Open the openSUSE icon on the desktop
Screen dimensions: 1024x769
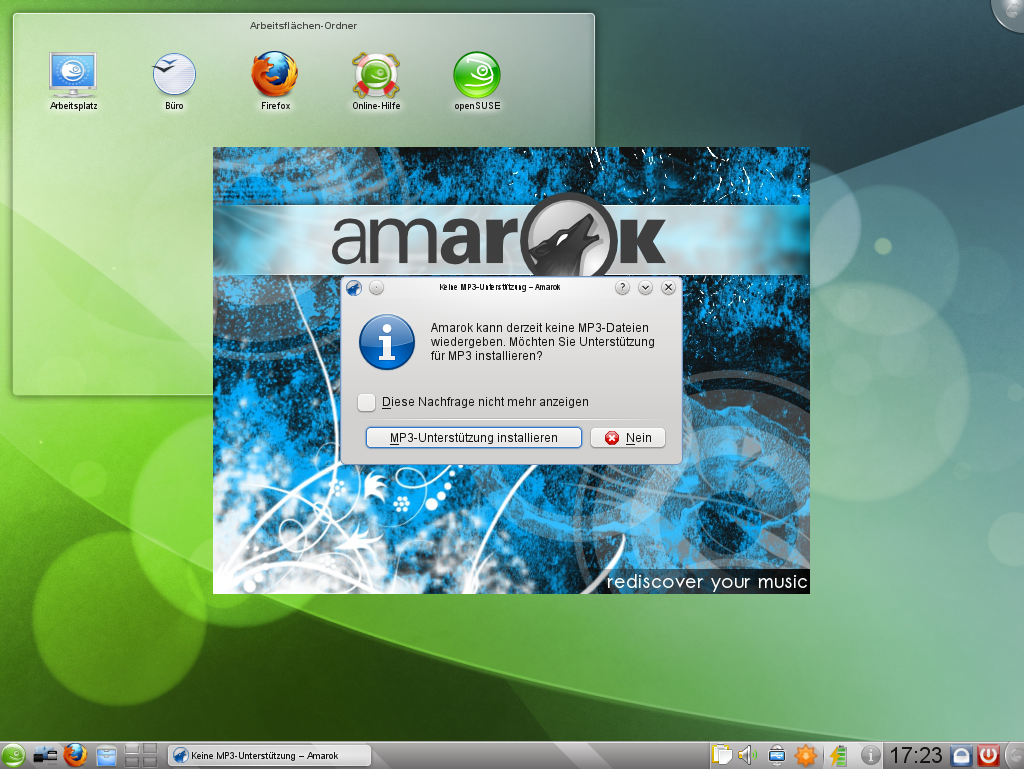tap(478, 72)
